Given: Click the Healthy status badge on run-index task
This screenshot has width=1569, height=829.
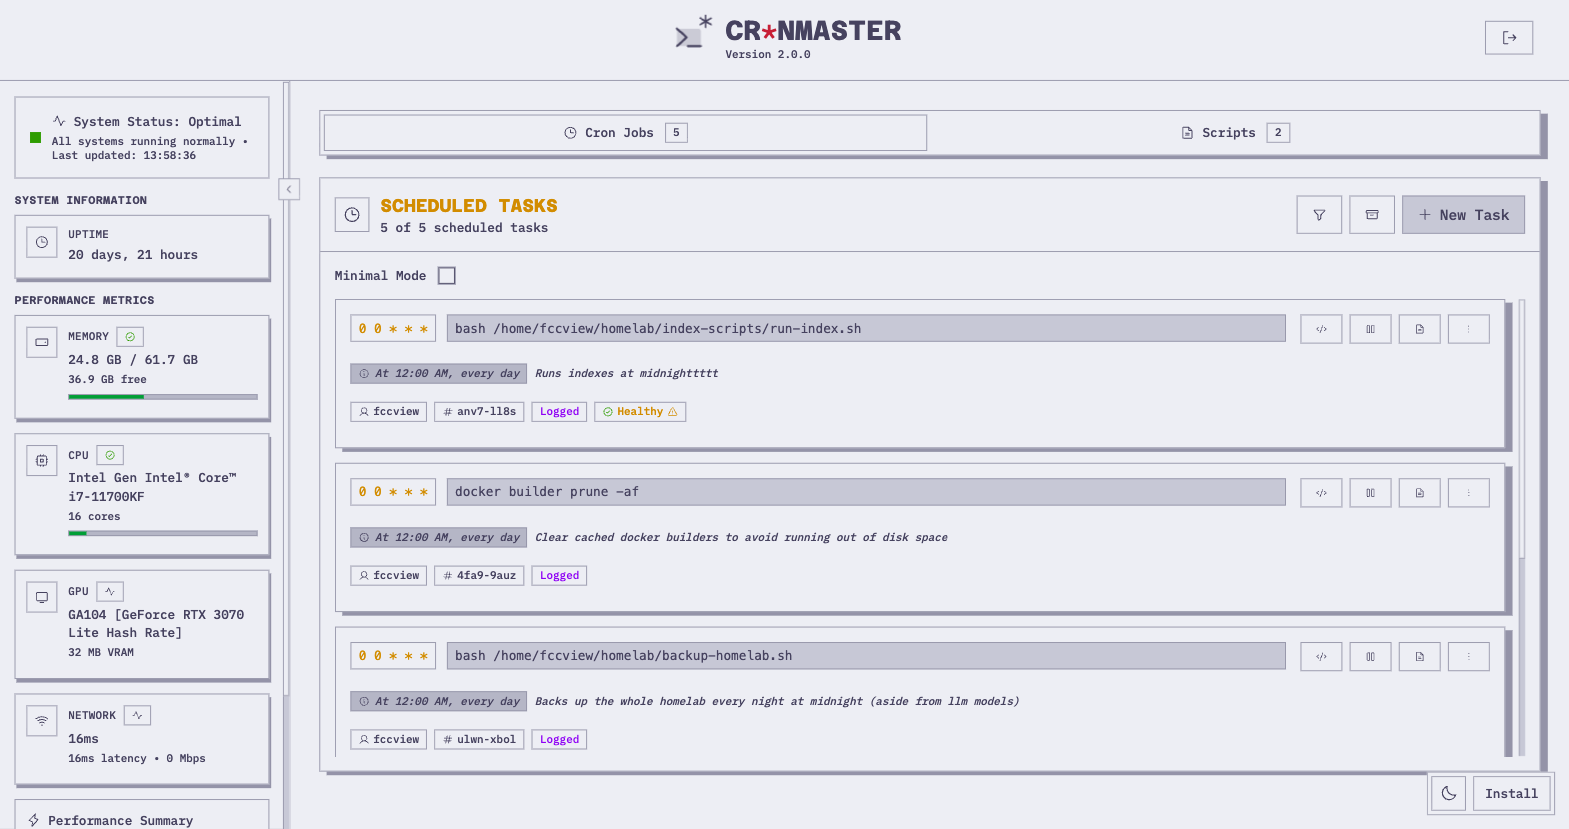Looking at the screenshot, I should (640, 412).
